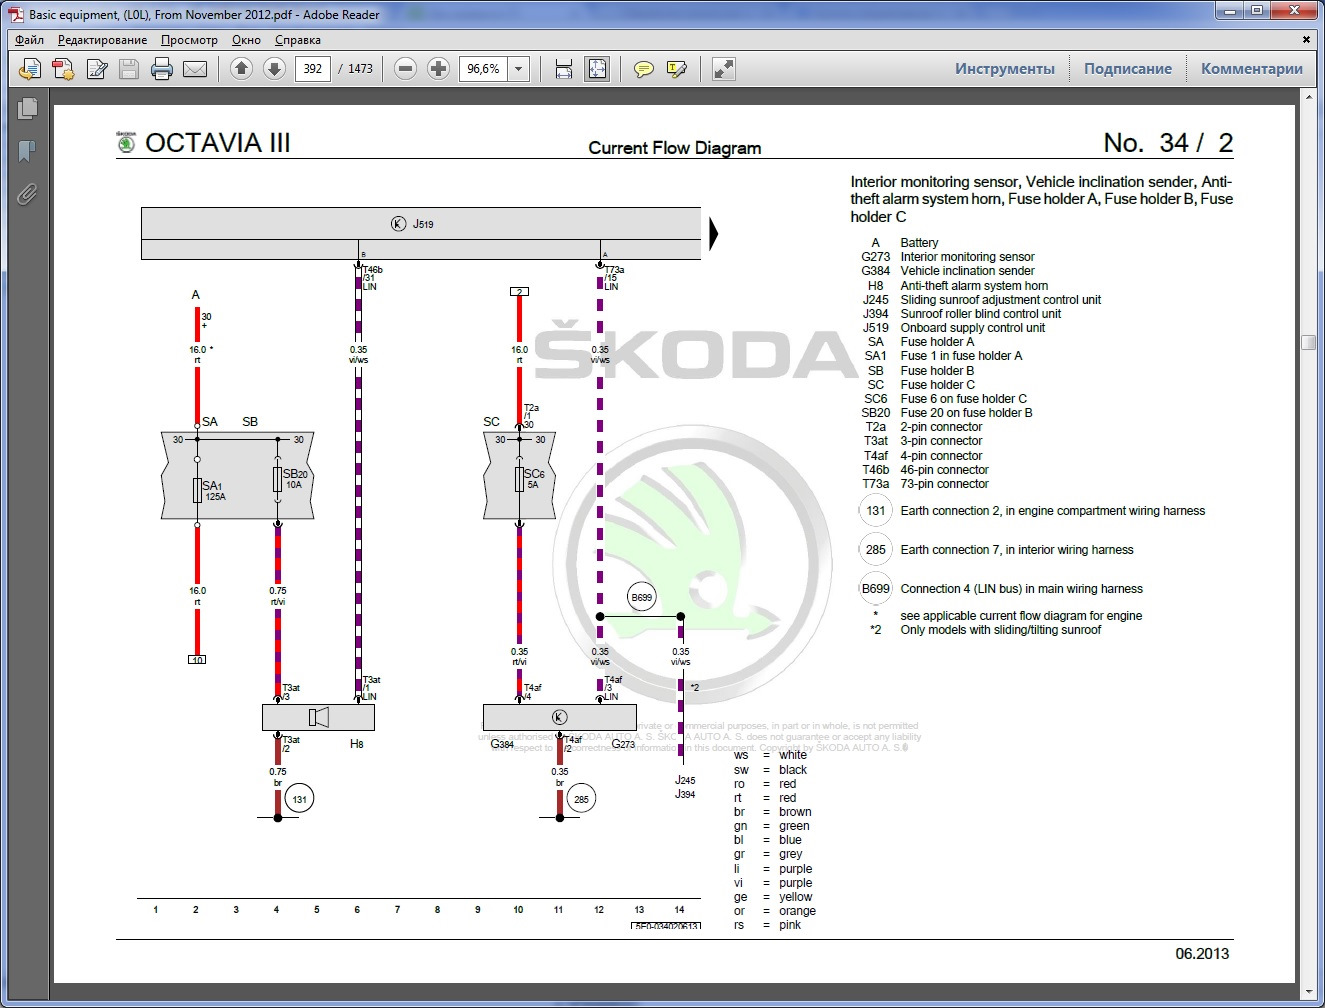Image resolution: width=1325 pixels, height=1008 pixels.
Task: Click 'Connection 4 (LIN bus)' description
Action: tap(1021, 589)
